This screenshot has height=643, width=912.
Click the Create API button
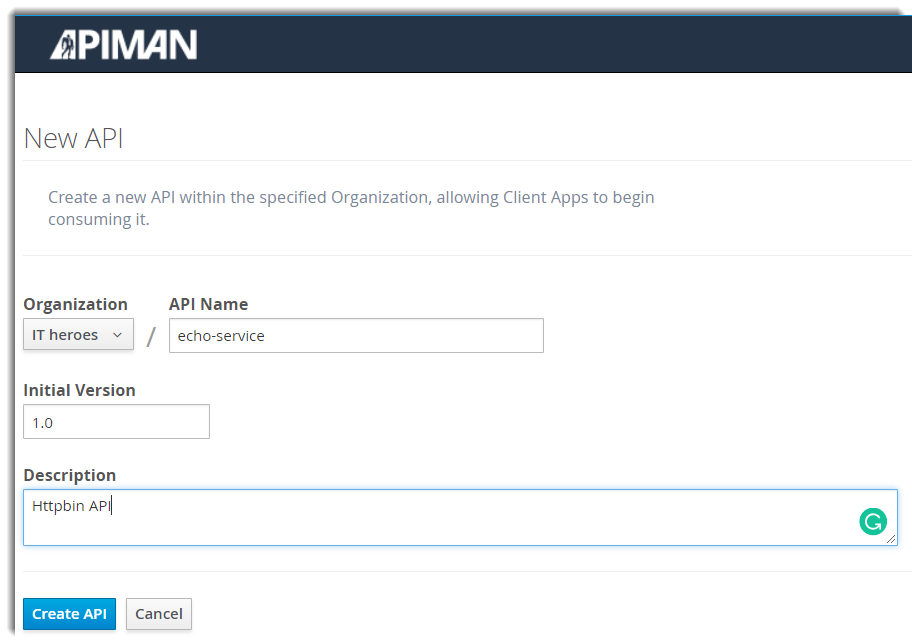pos(69,614)
